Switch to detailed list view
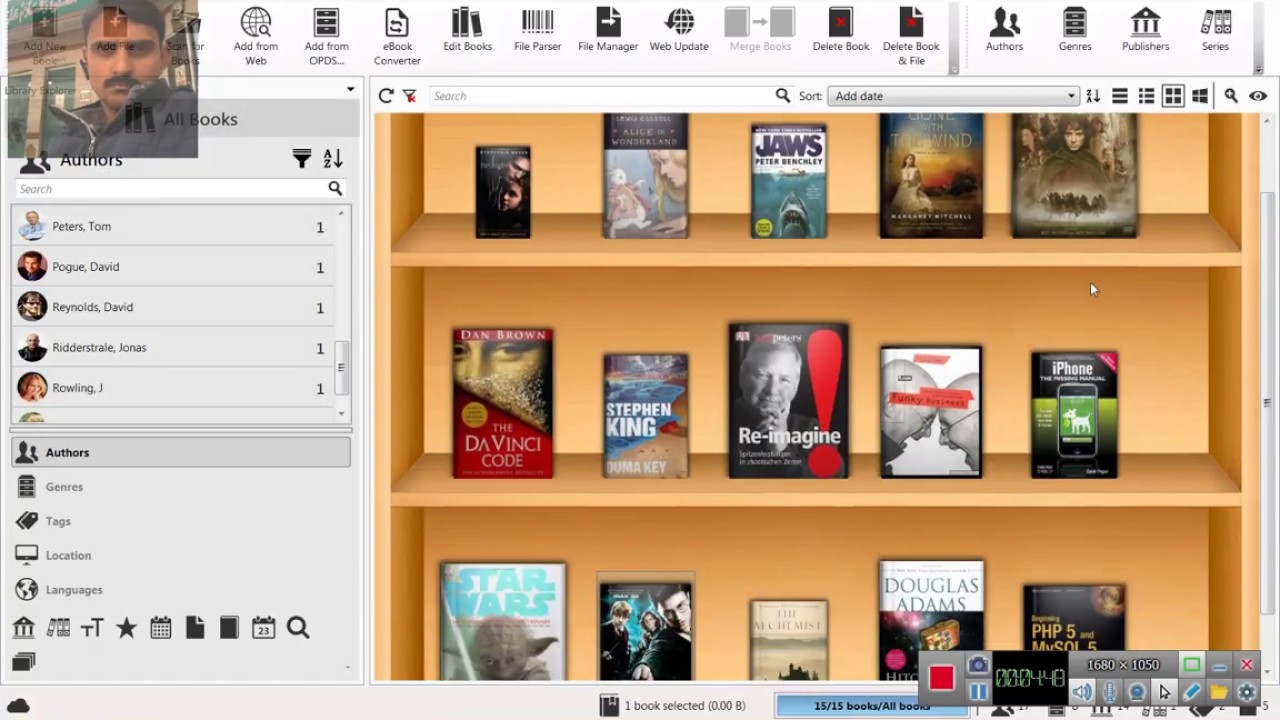This screenshot has width=1280, height=720. click(1146, 96)
